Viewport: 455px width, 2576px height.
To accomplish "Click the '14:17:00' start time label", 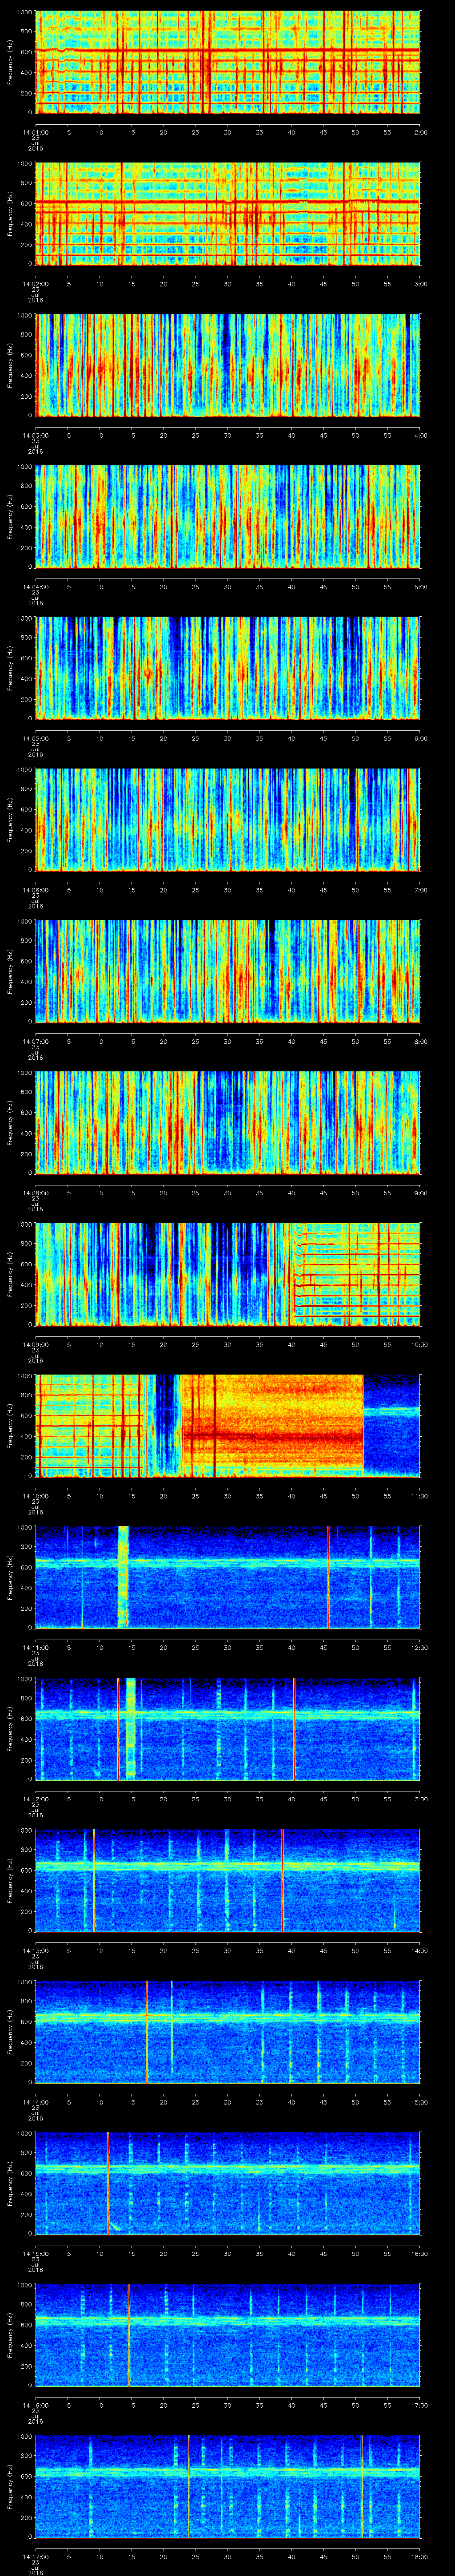I will pyautogui.click(x=35, y=2556).
